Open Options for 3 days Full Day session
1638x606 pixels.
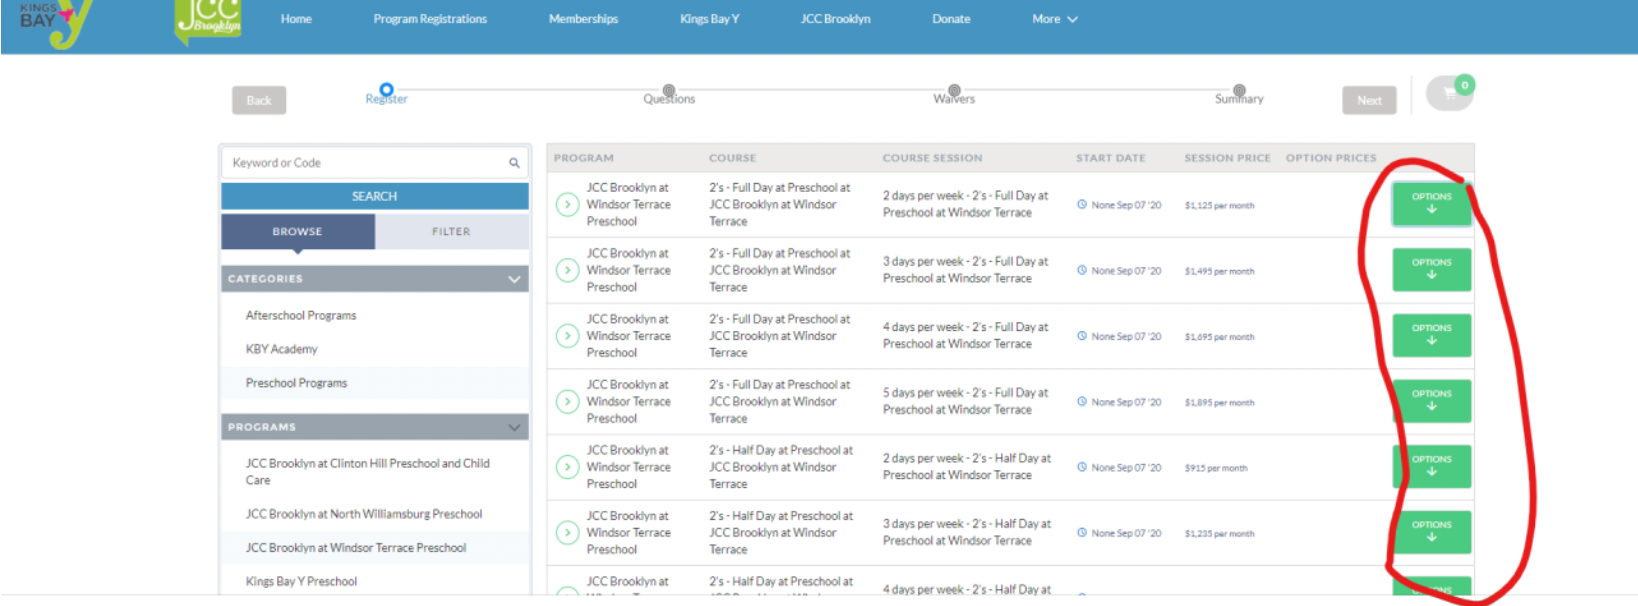(x=1431, y=269)
